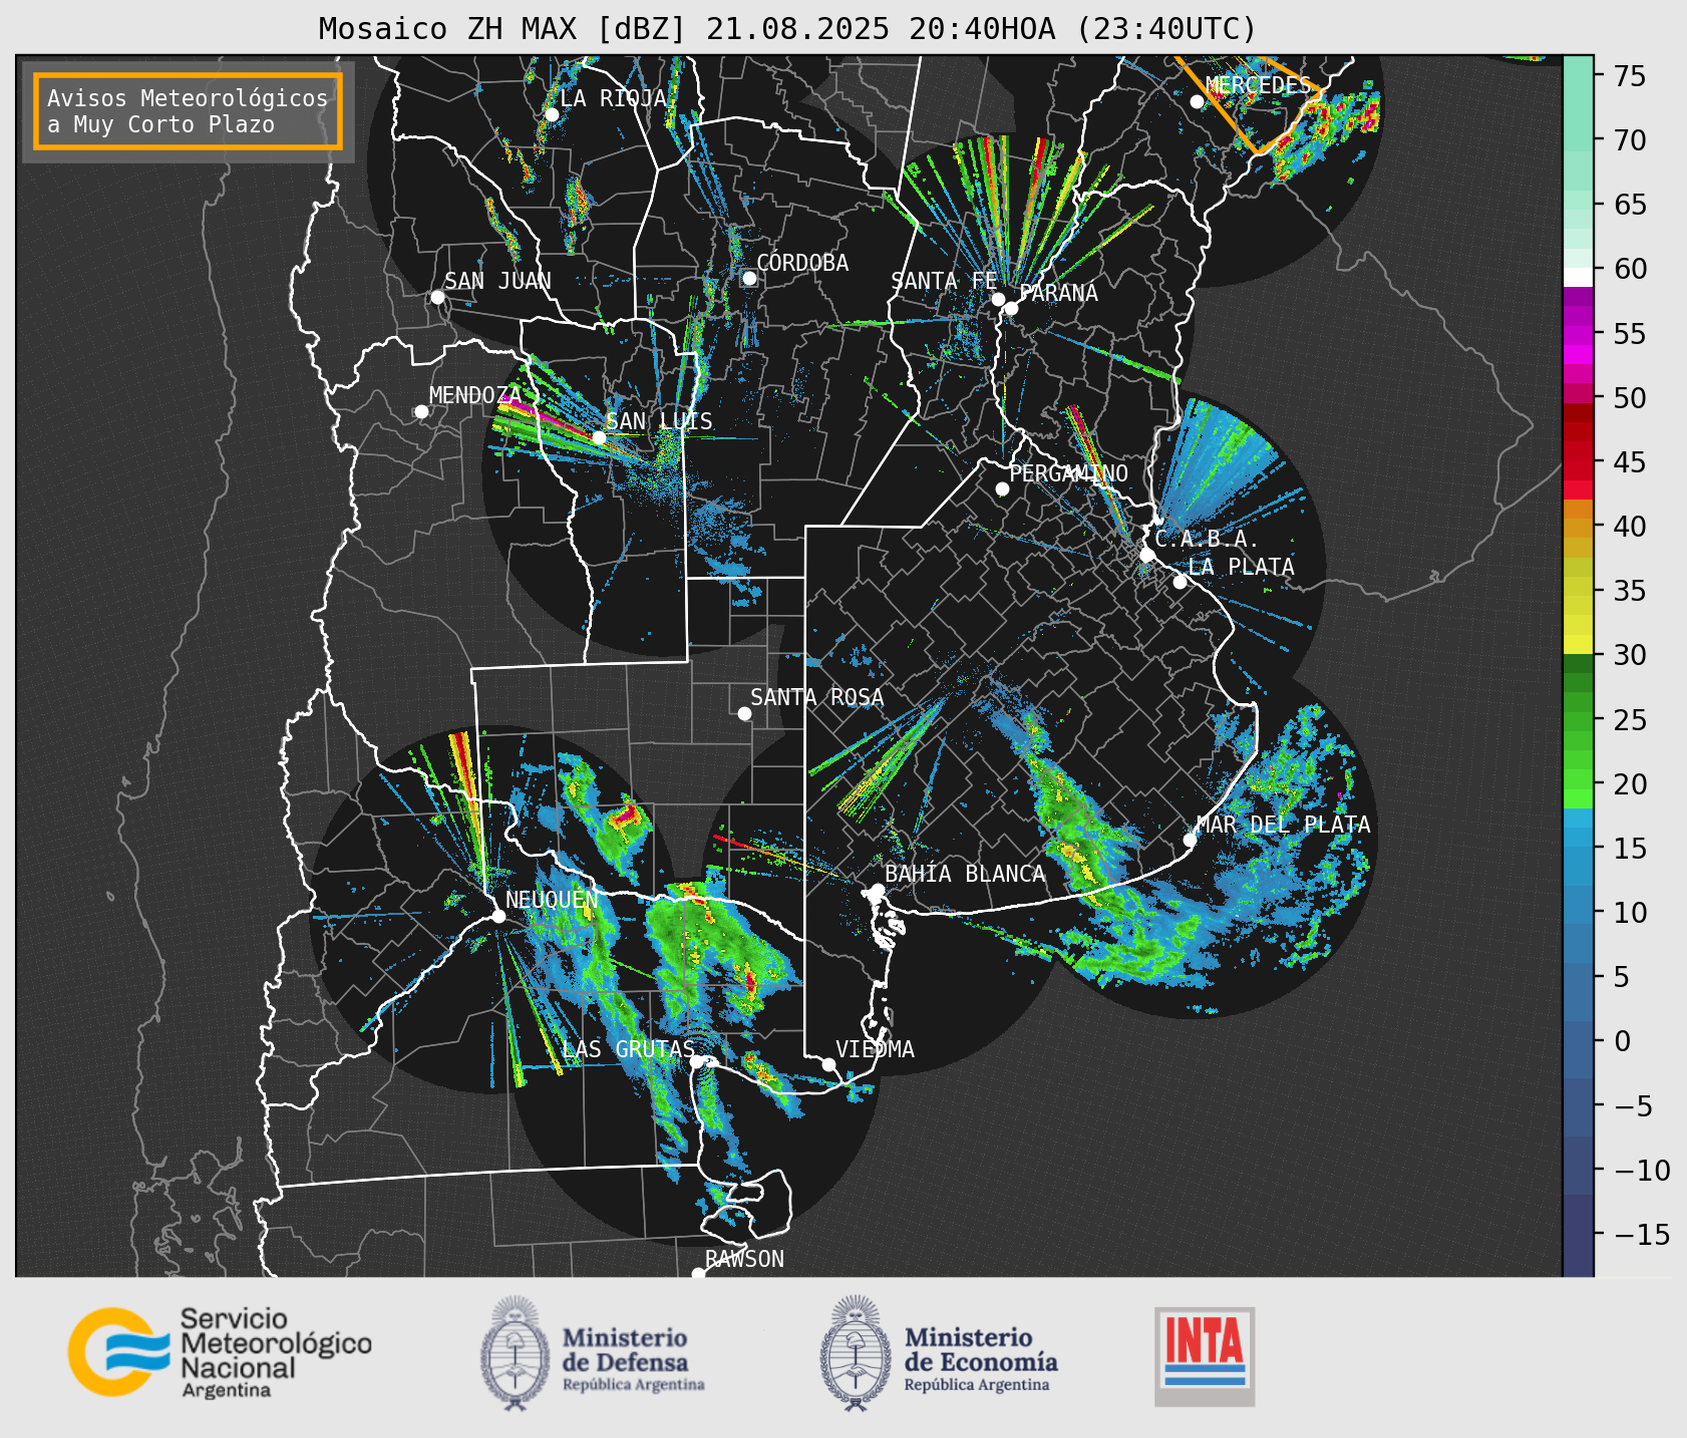Screen dimensions: 1687x1438
Task: Click the CÓRDOBA city label
Action: [803, 263]
